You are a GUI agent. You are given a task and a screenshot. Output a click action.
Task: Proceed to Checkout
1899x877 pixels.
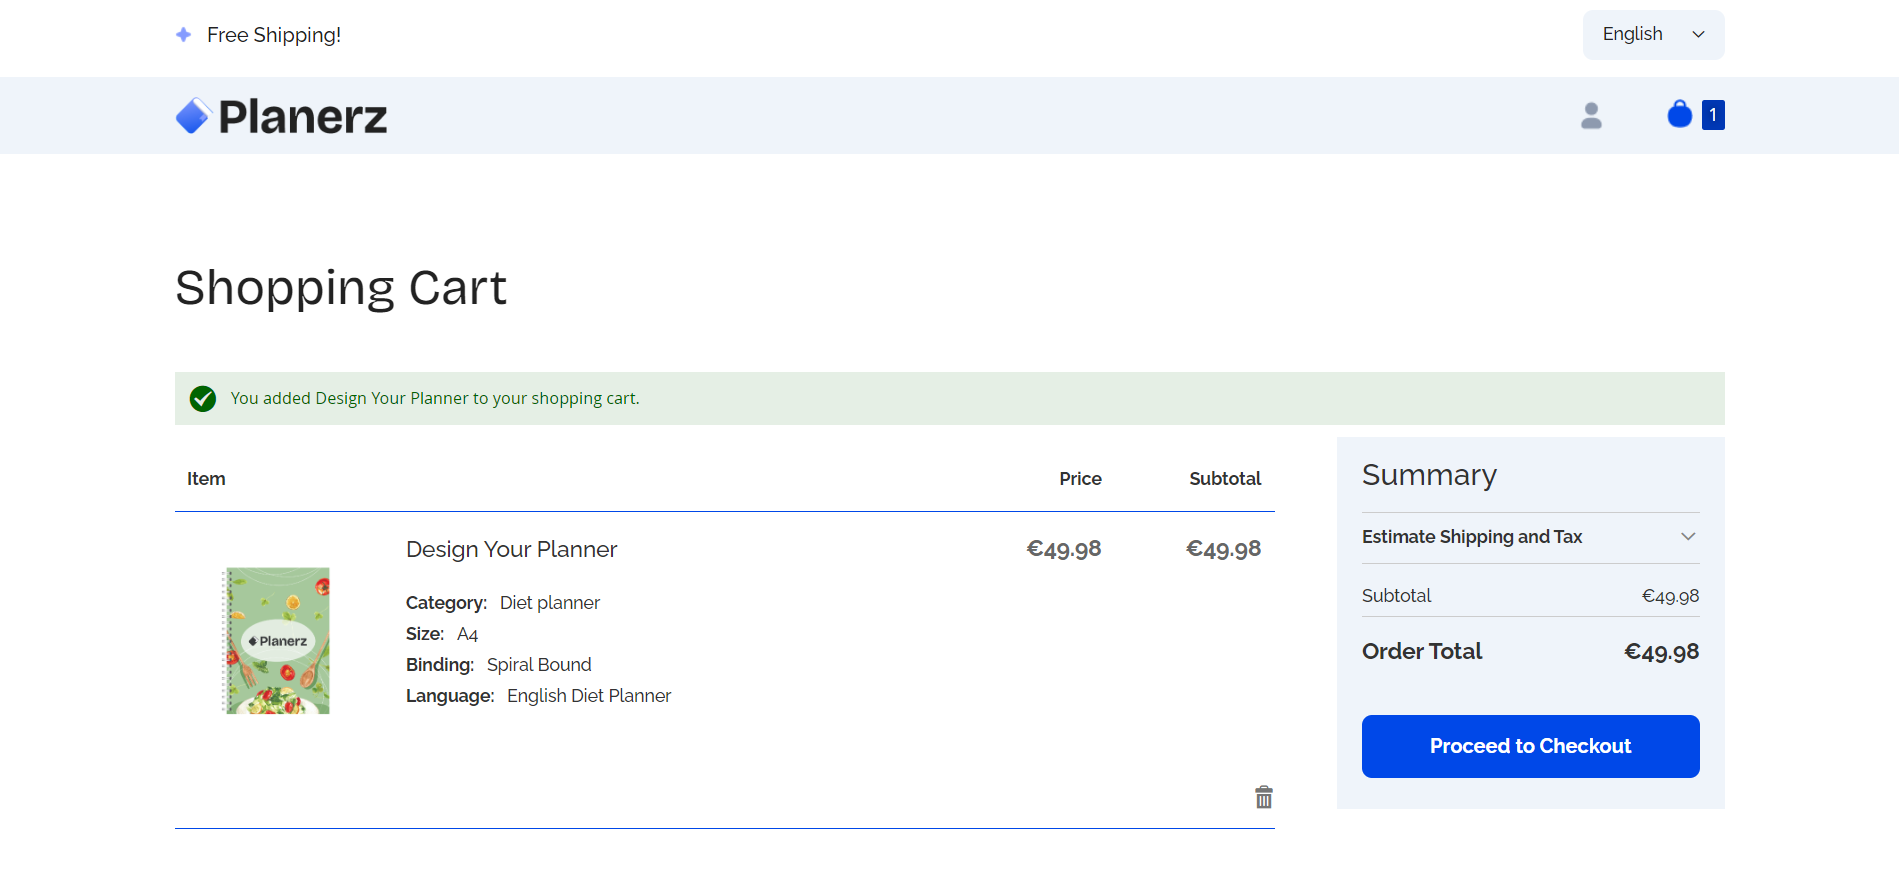click(x=1530, y=746)
